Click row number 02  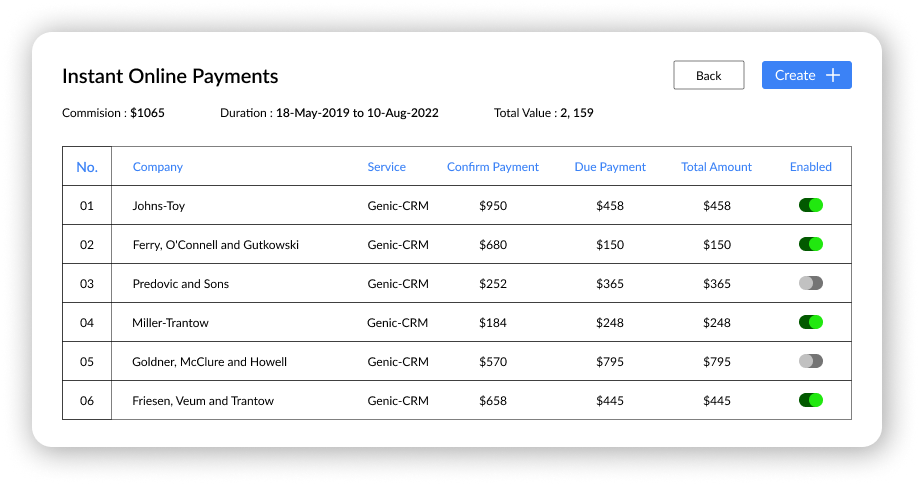coord(87,245)
